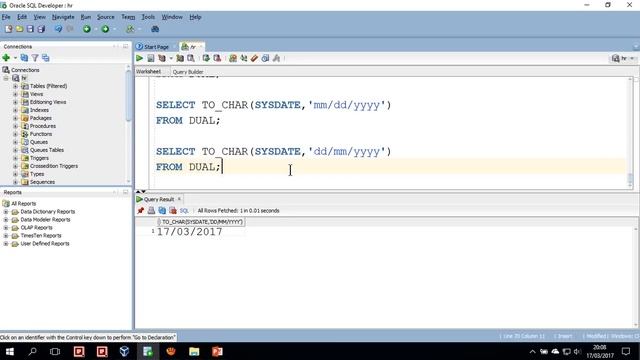640x360 pixels.
Task: Open Windows taskbar search
Action: [x=32, y=351]
